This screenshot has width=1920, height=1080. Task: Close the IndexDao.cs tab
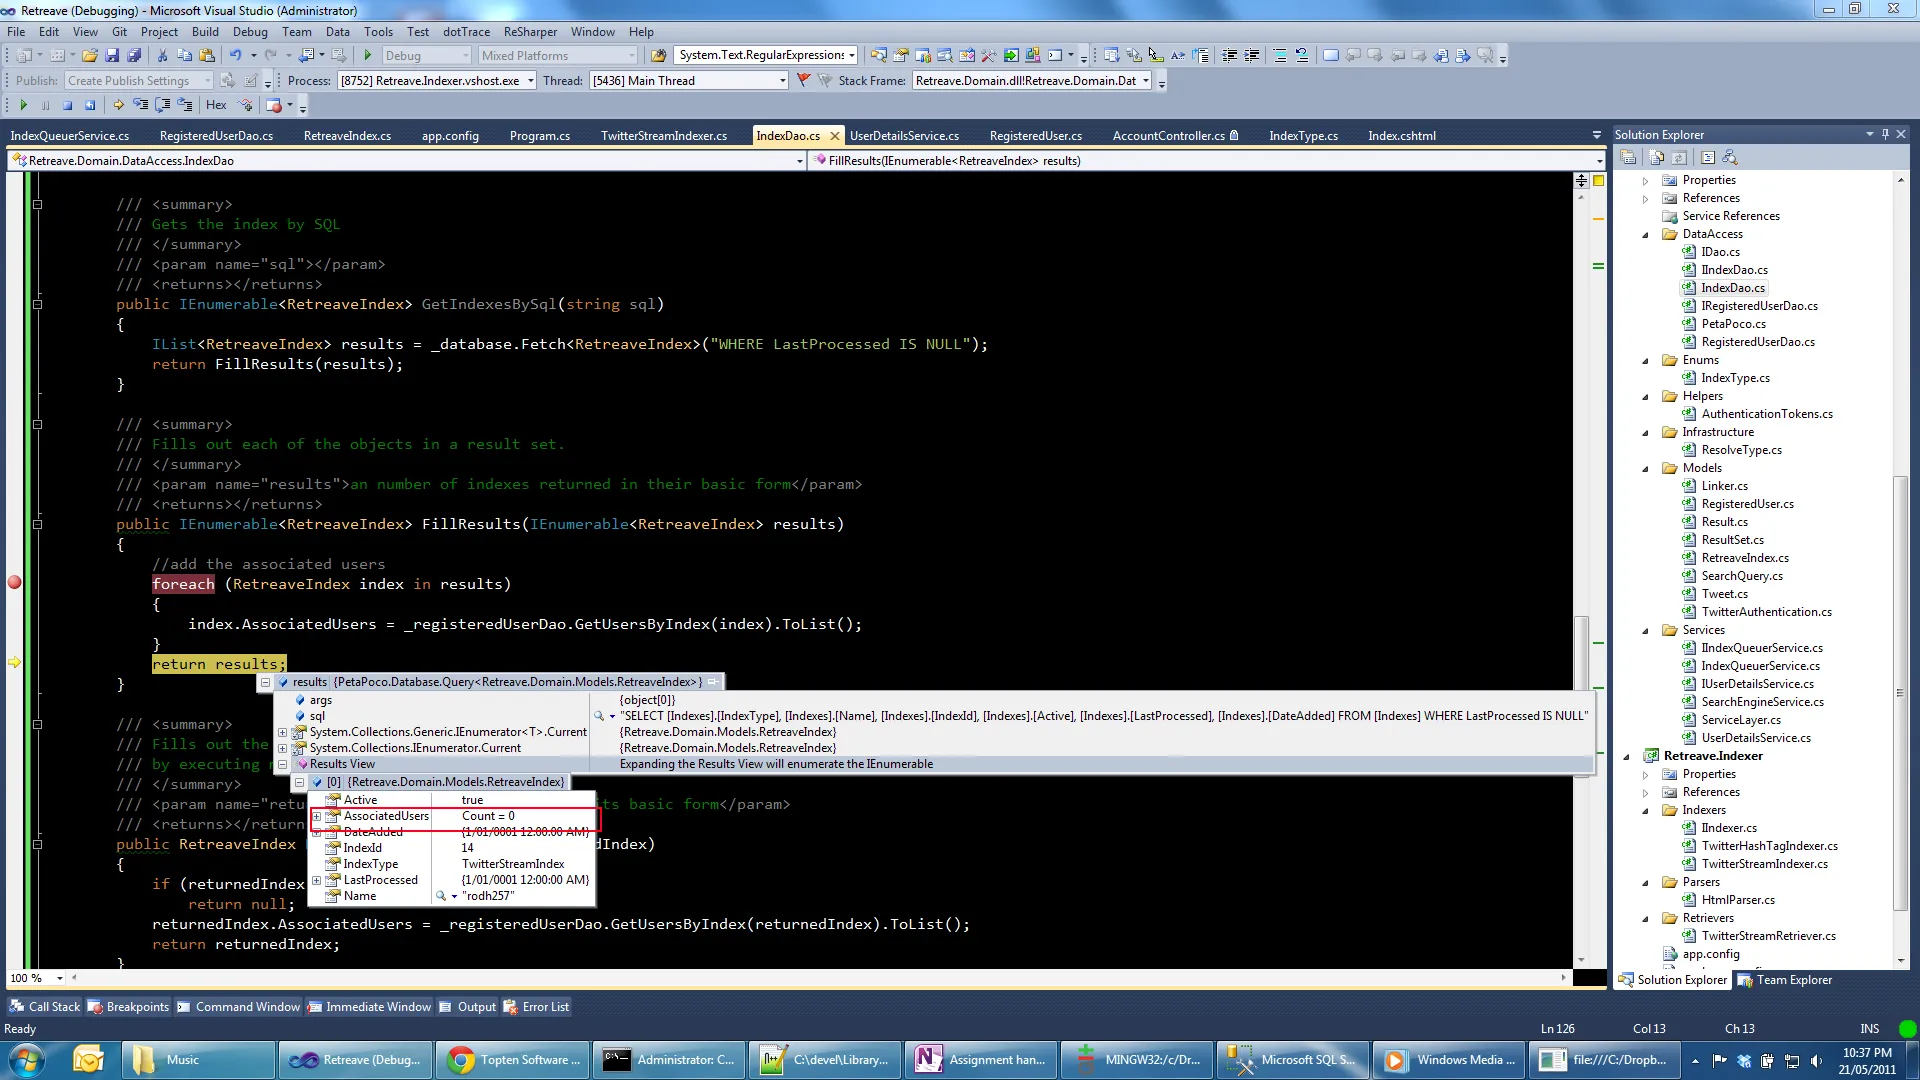pyautogui.click(x=835, y=136)
